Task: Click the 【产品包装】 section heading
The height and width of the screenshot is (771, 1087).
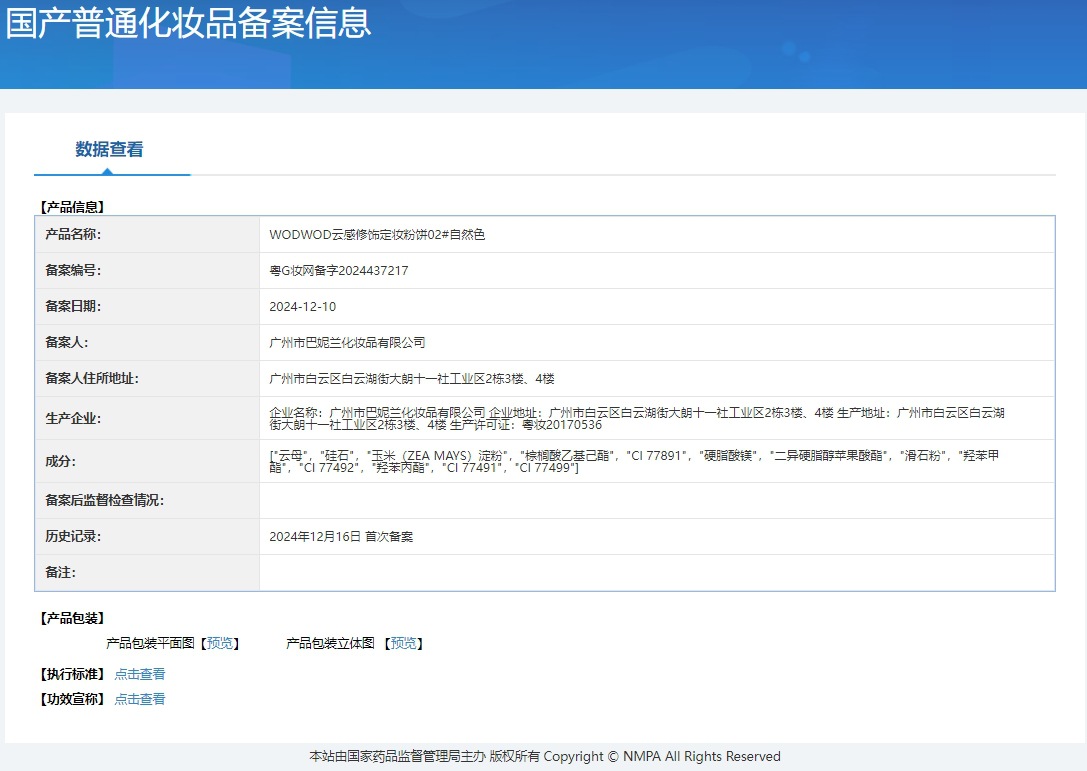Action: pos(72,618)
